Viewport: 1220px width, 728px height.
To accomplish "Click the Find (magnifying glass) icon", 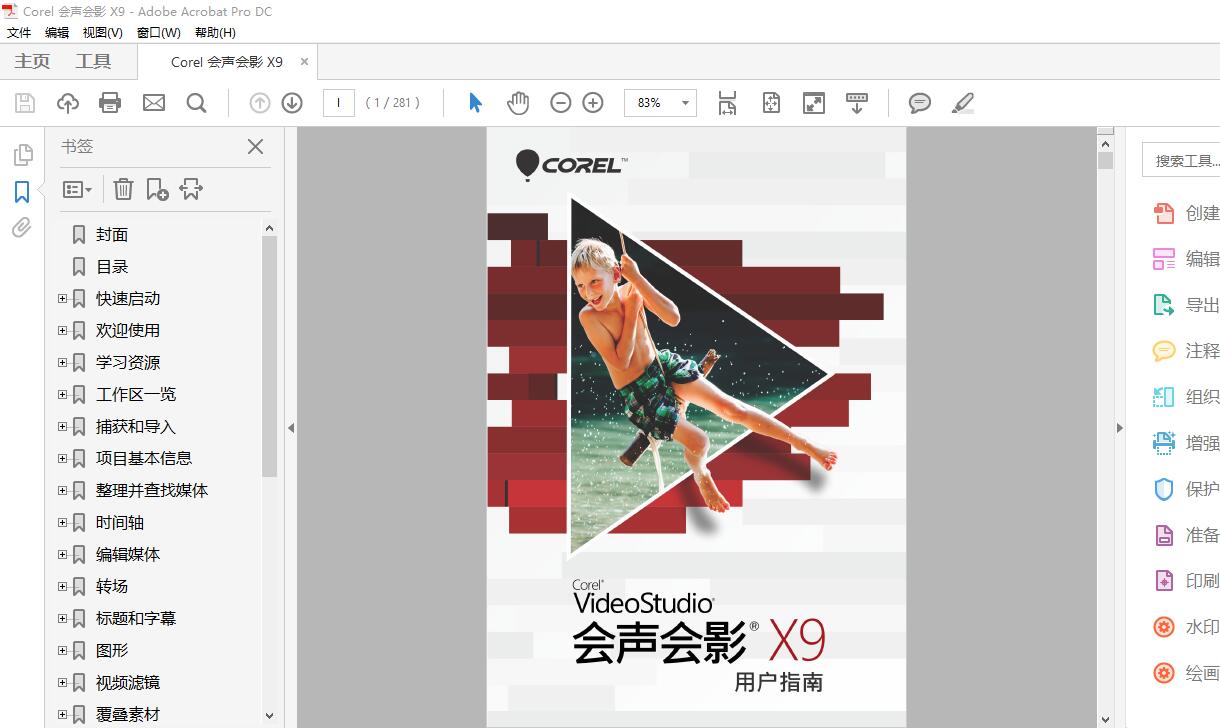I will click(x=196, y=102).
